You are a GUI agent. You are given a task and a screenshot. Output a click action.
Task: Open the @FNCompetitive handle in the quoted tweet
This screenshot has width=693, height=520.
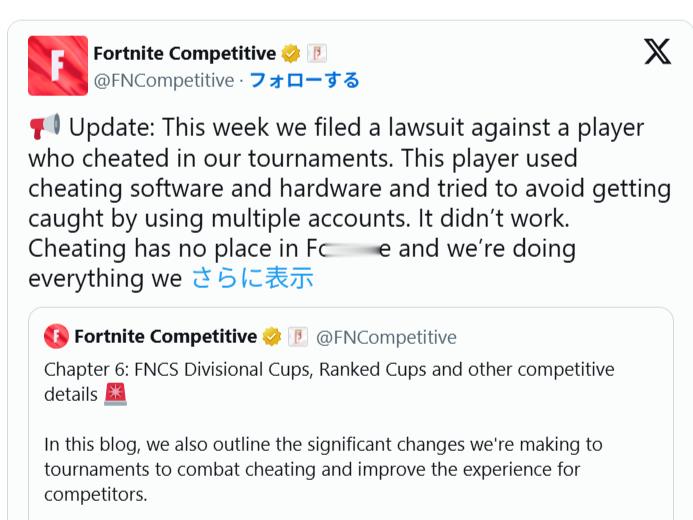[x=386, y=338]
